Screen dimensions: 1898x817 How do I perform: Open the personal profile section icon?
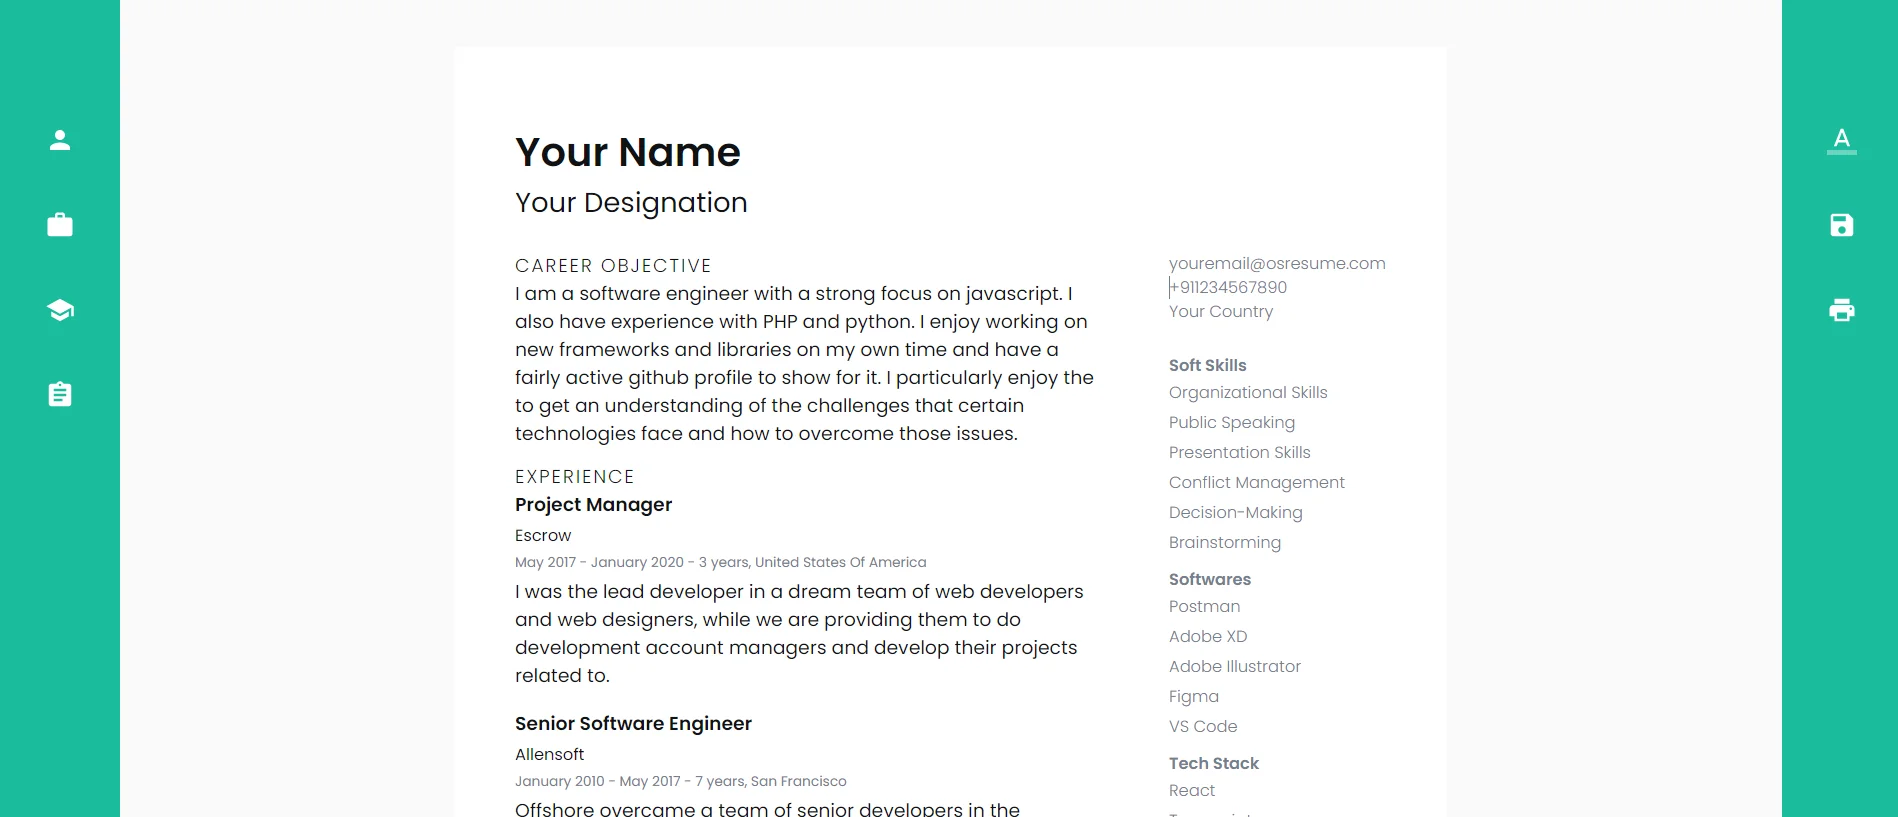tap(60, 140)
